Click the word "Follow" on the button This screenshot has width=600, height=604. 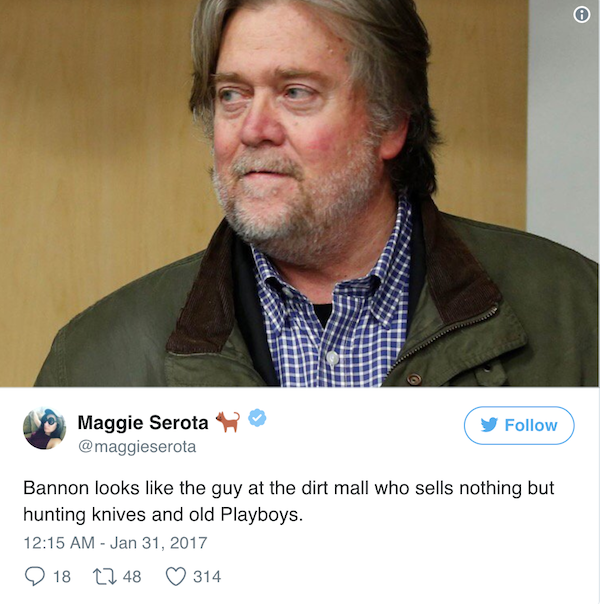click(531, 425)
